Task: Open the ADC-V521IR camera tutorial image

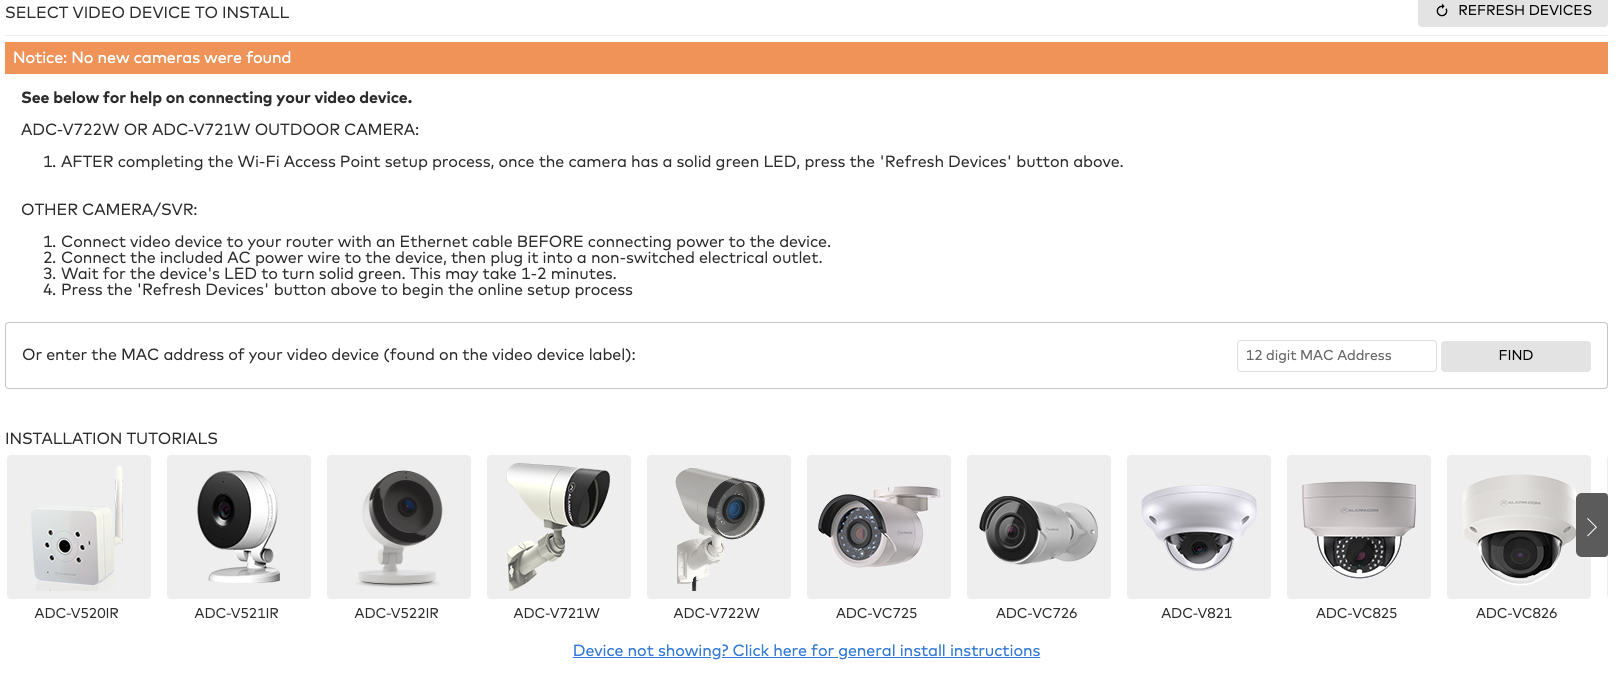Action: (x=239, y=527)
